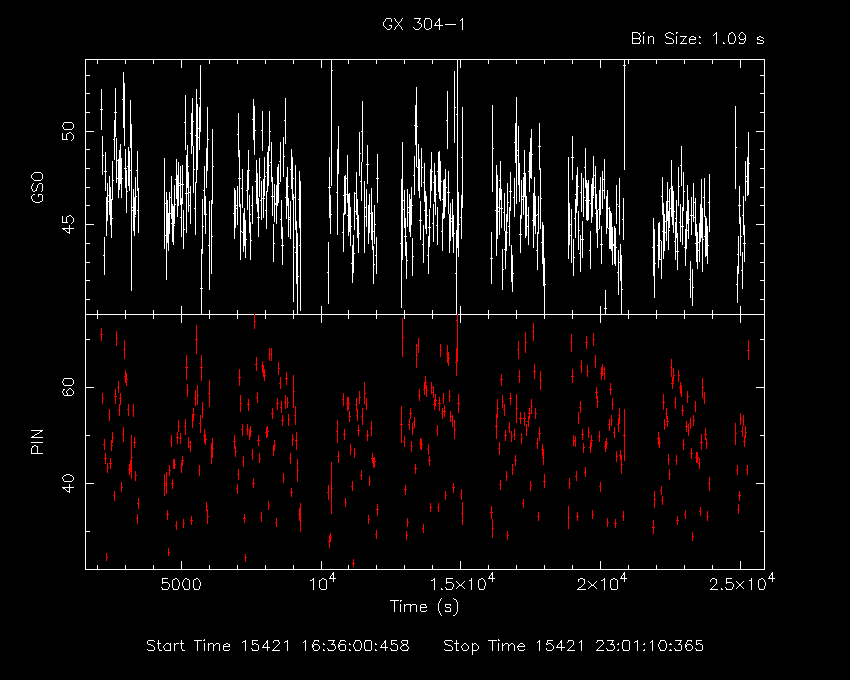
Task: Click the x-axis tick label 10^4
Action: click(321, 582)
